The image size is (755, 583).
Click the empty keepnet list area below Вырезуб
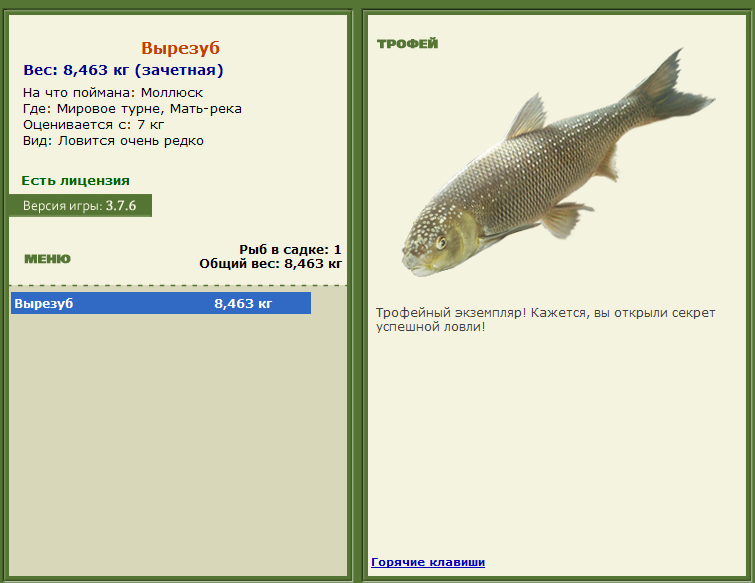point(178,443)
